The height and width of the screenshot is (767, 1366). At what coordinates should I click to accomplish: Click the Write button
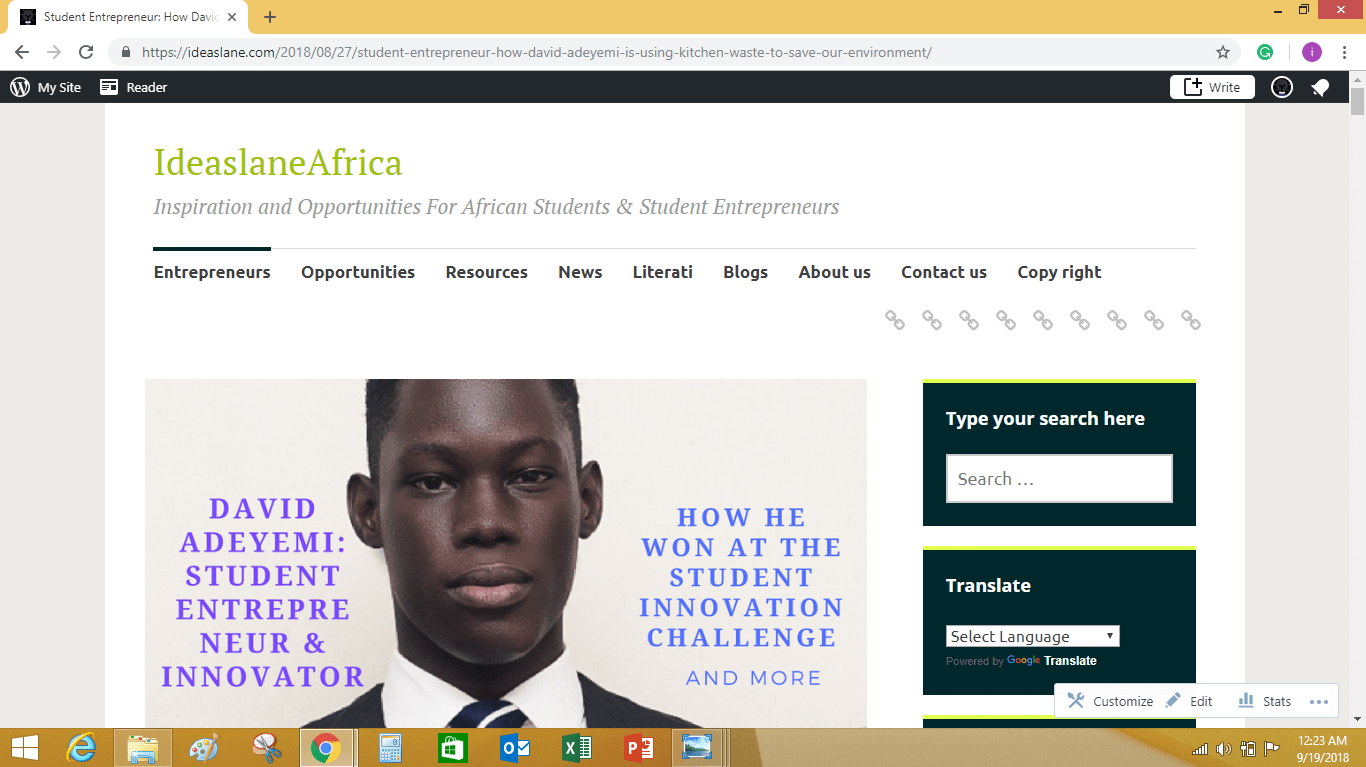pos(1212,87)
